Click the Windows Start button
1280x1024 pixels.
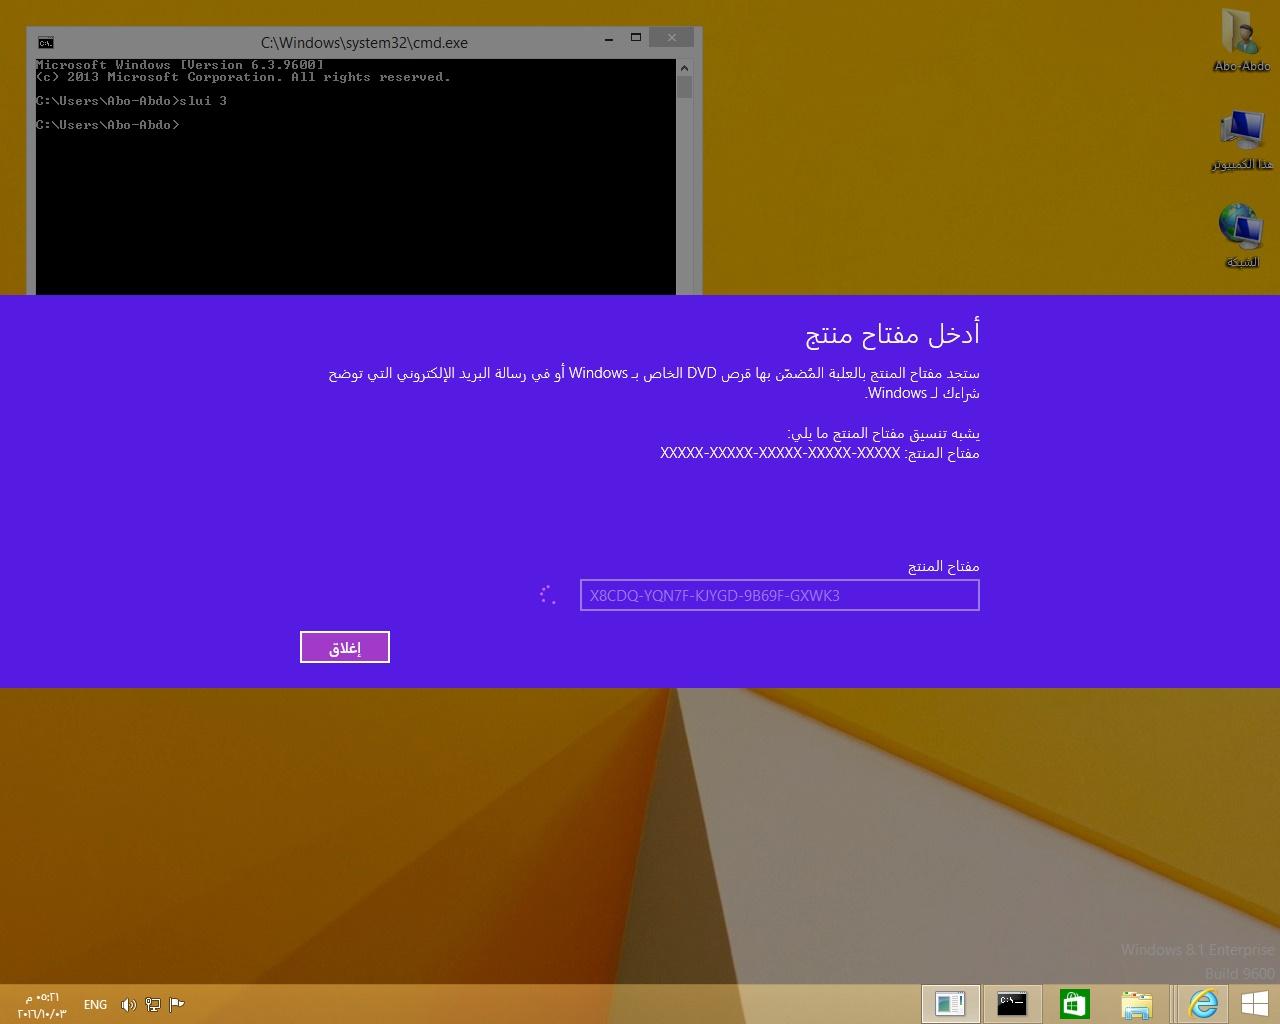[x=1255, y=1004]
